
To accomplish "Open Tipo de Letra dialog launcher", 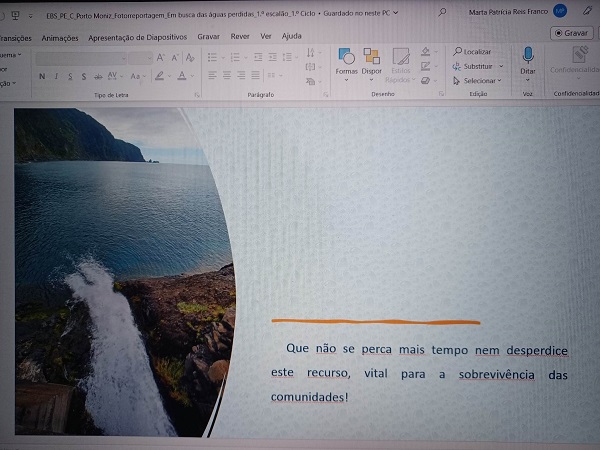I will pyautogui.click(x=197, y=95).
